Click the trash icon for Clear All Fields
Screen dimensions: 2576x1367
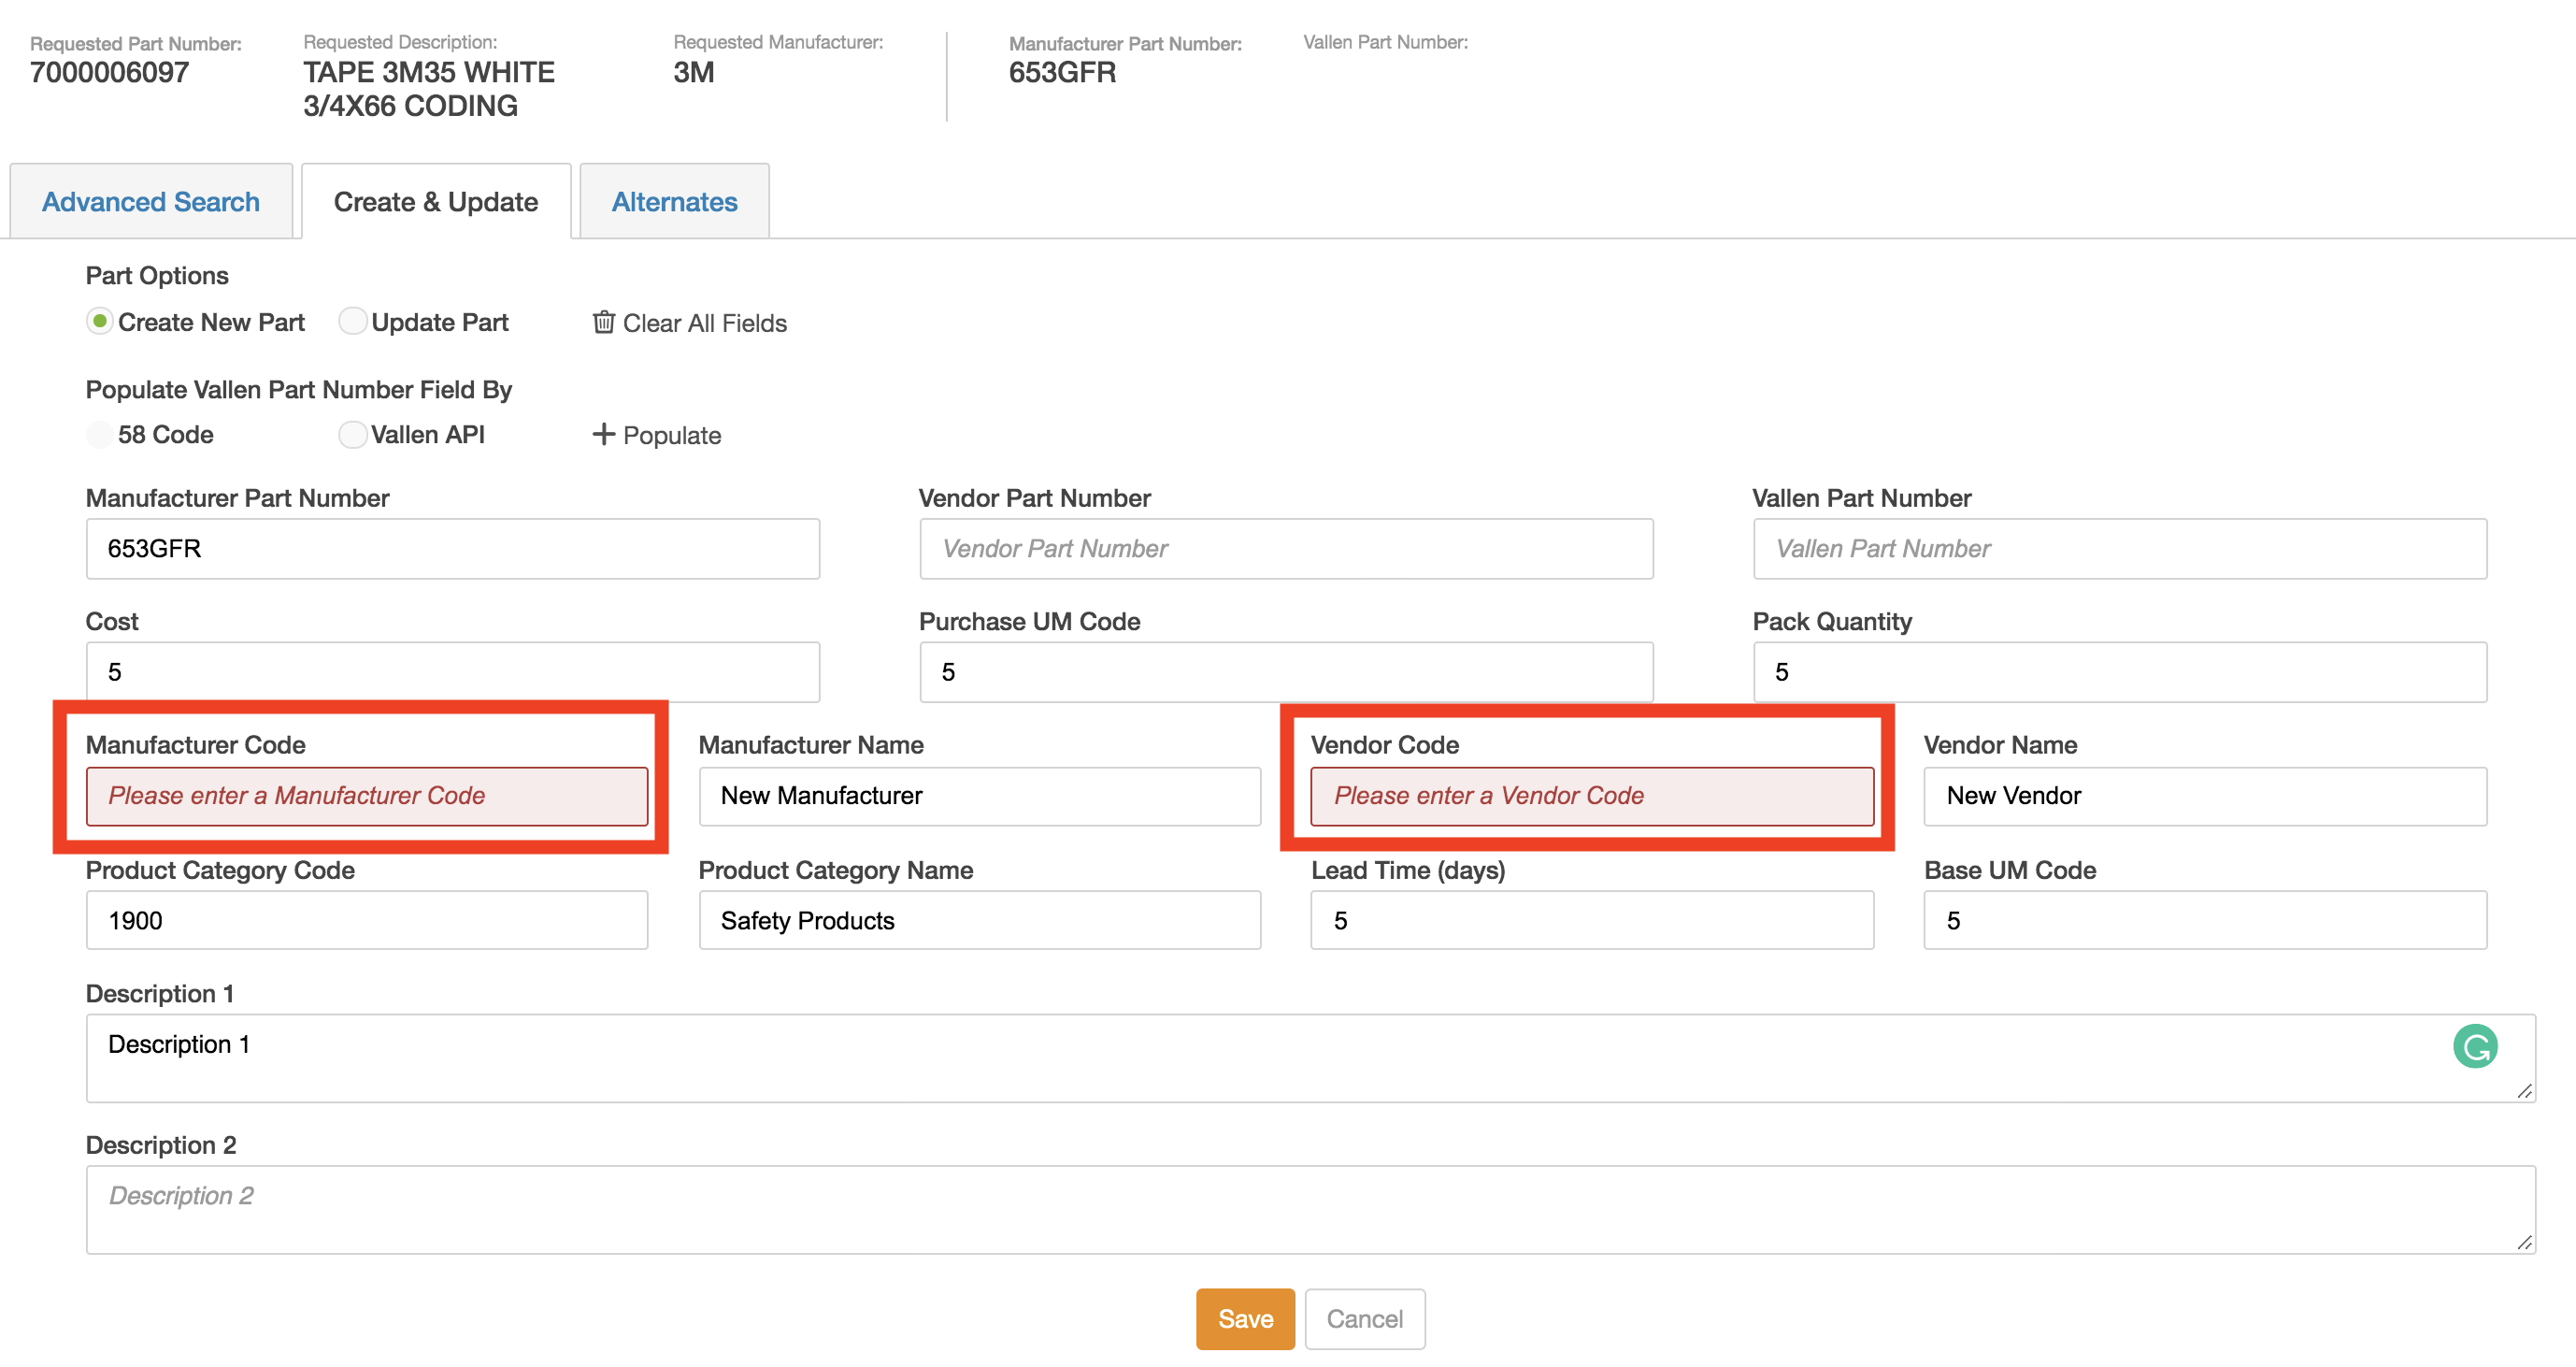603,322
